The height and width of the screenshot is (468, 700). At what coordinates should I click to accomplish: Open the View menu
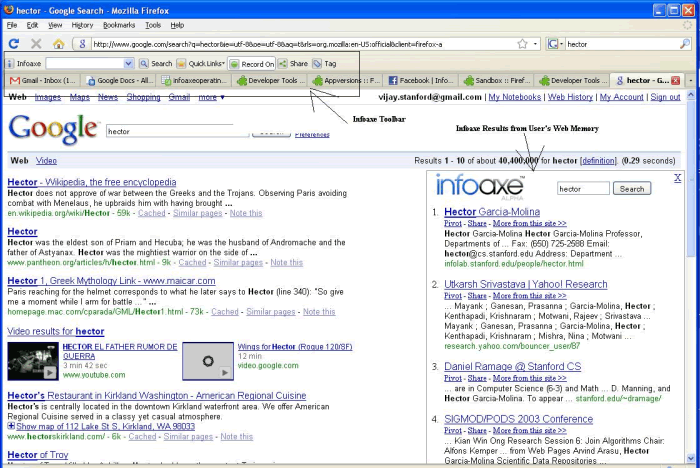point(55,25)
